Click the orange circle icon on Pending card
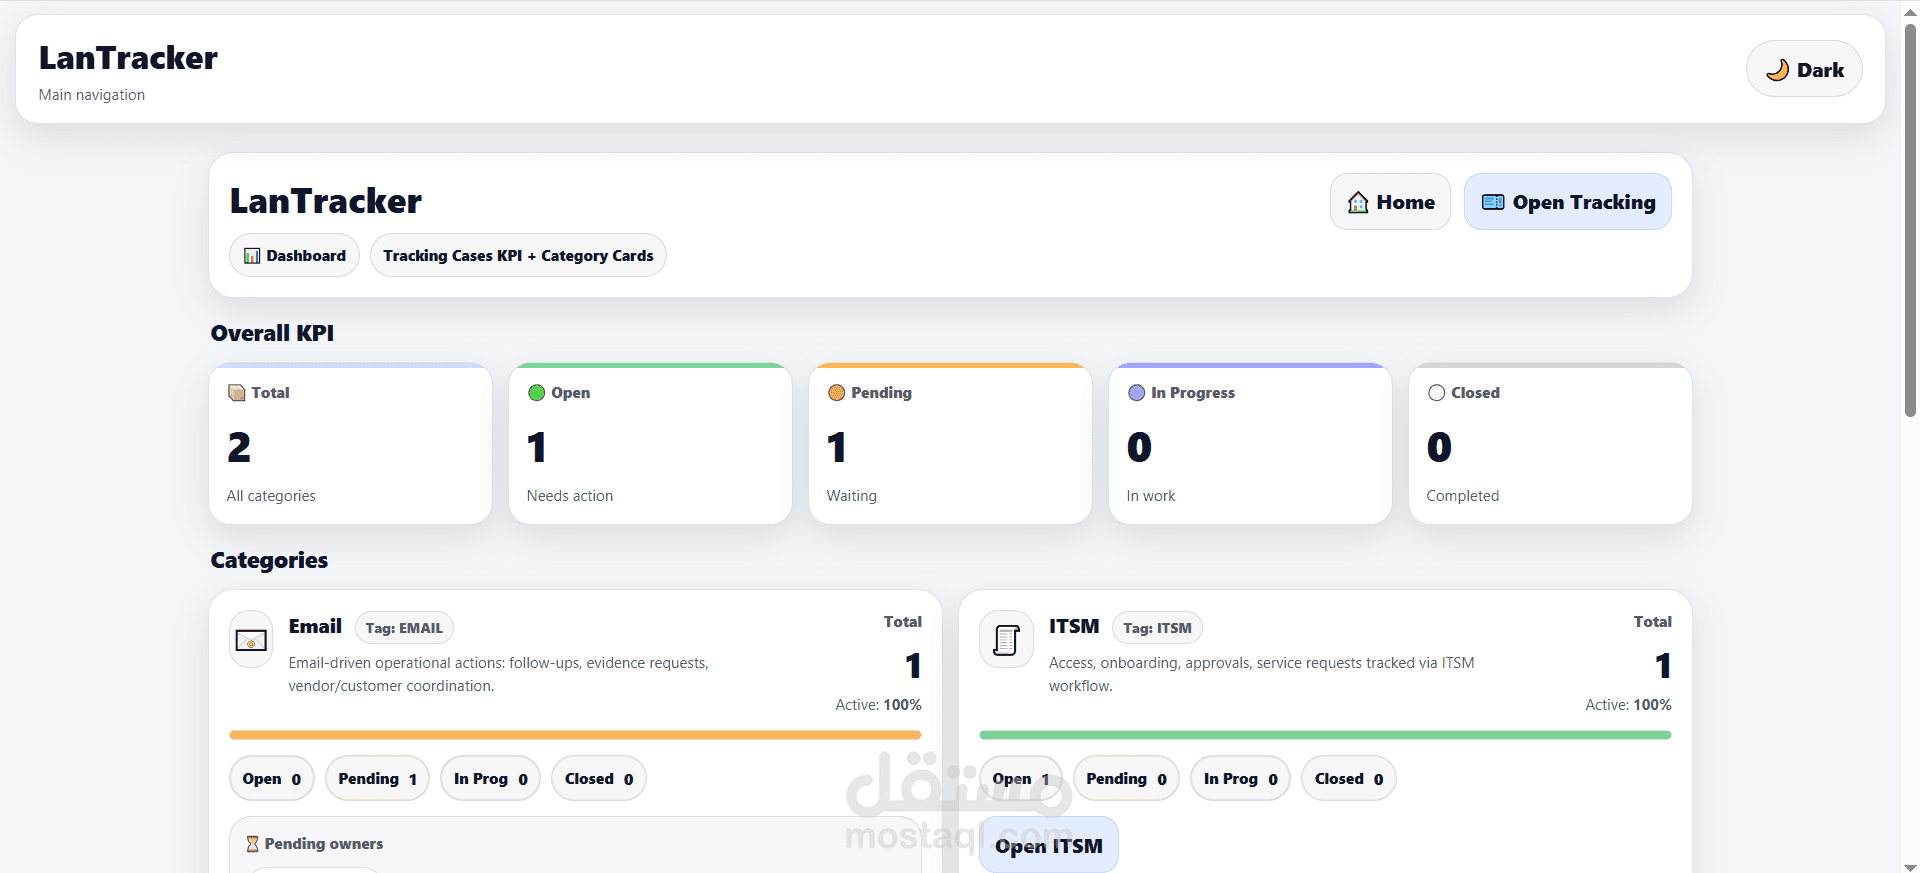The image size is (1920, 873). (x=837, y=393)
